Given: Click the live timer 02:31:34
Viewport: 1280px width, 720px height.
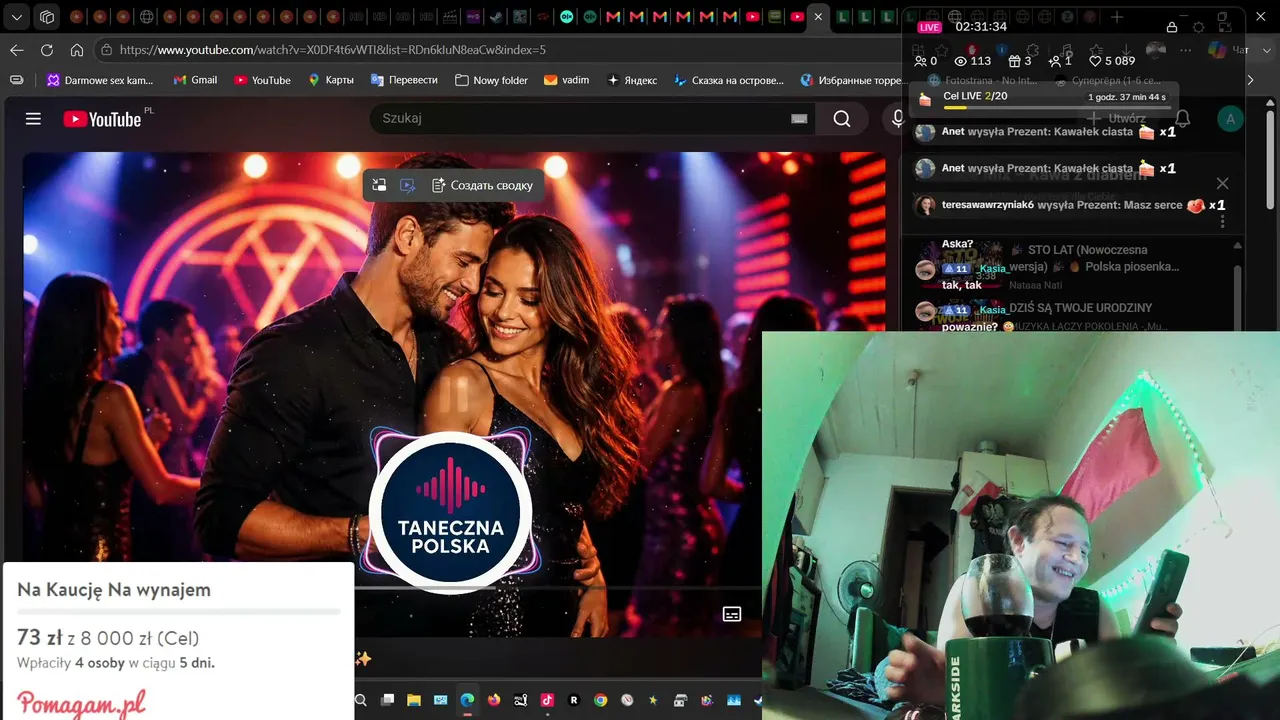Looking at the screenshot, I should [981, 27].
